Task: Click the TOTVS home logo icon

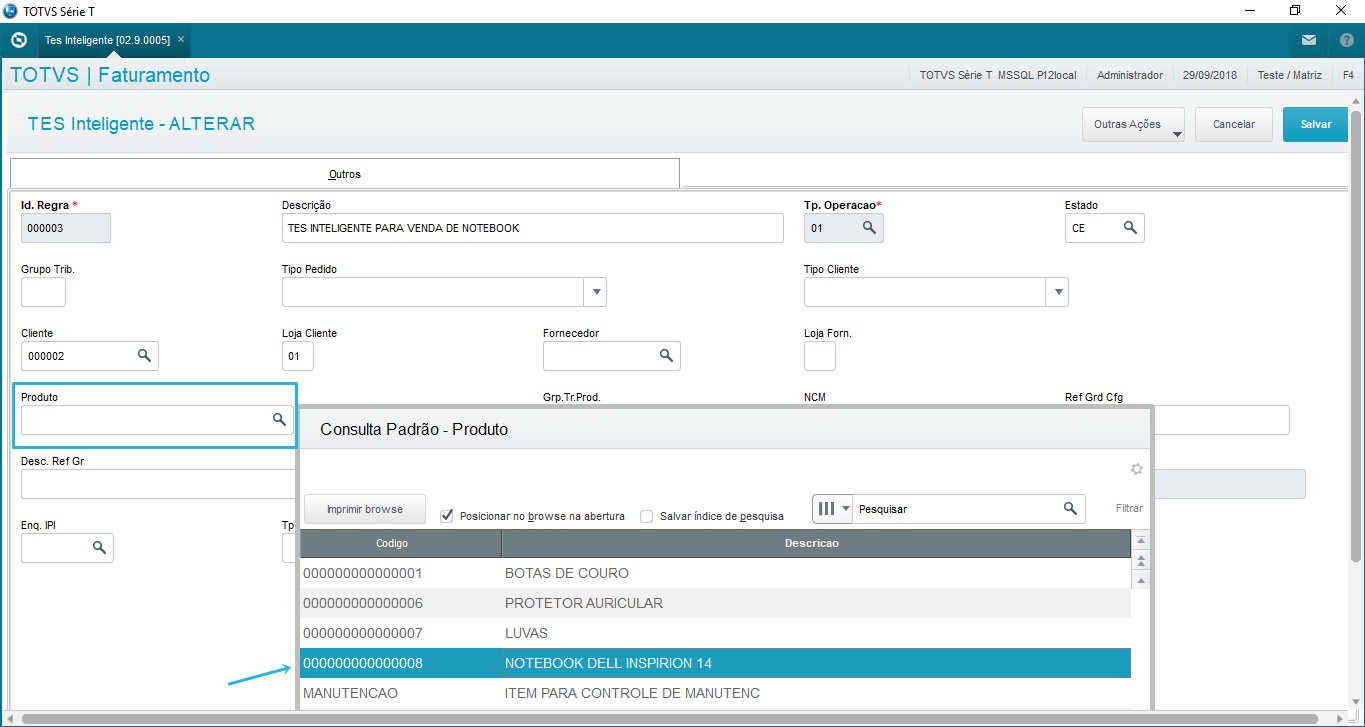Action: (18, 41)
